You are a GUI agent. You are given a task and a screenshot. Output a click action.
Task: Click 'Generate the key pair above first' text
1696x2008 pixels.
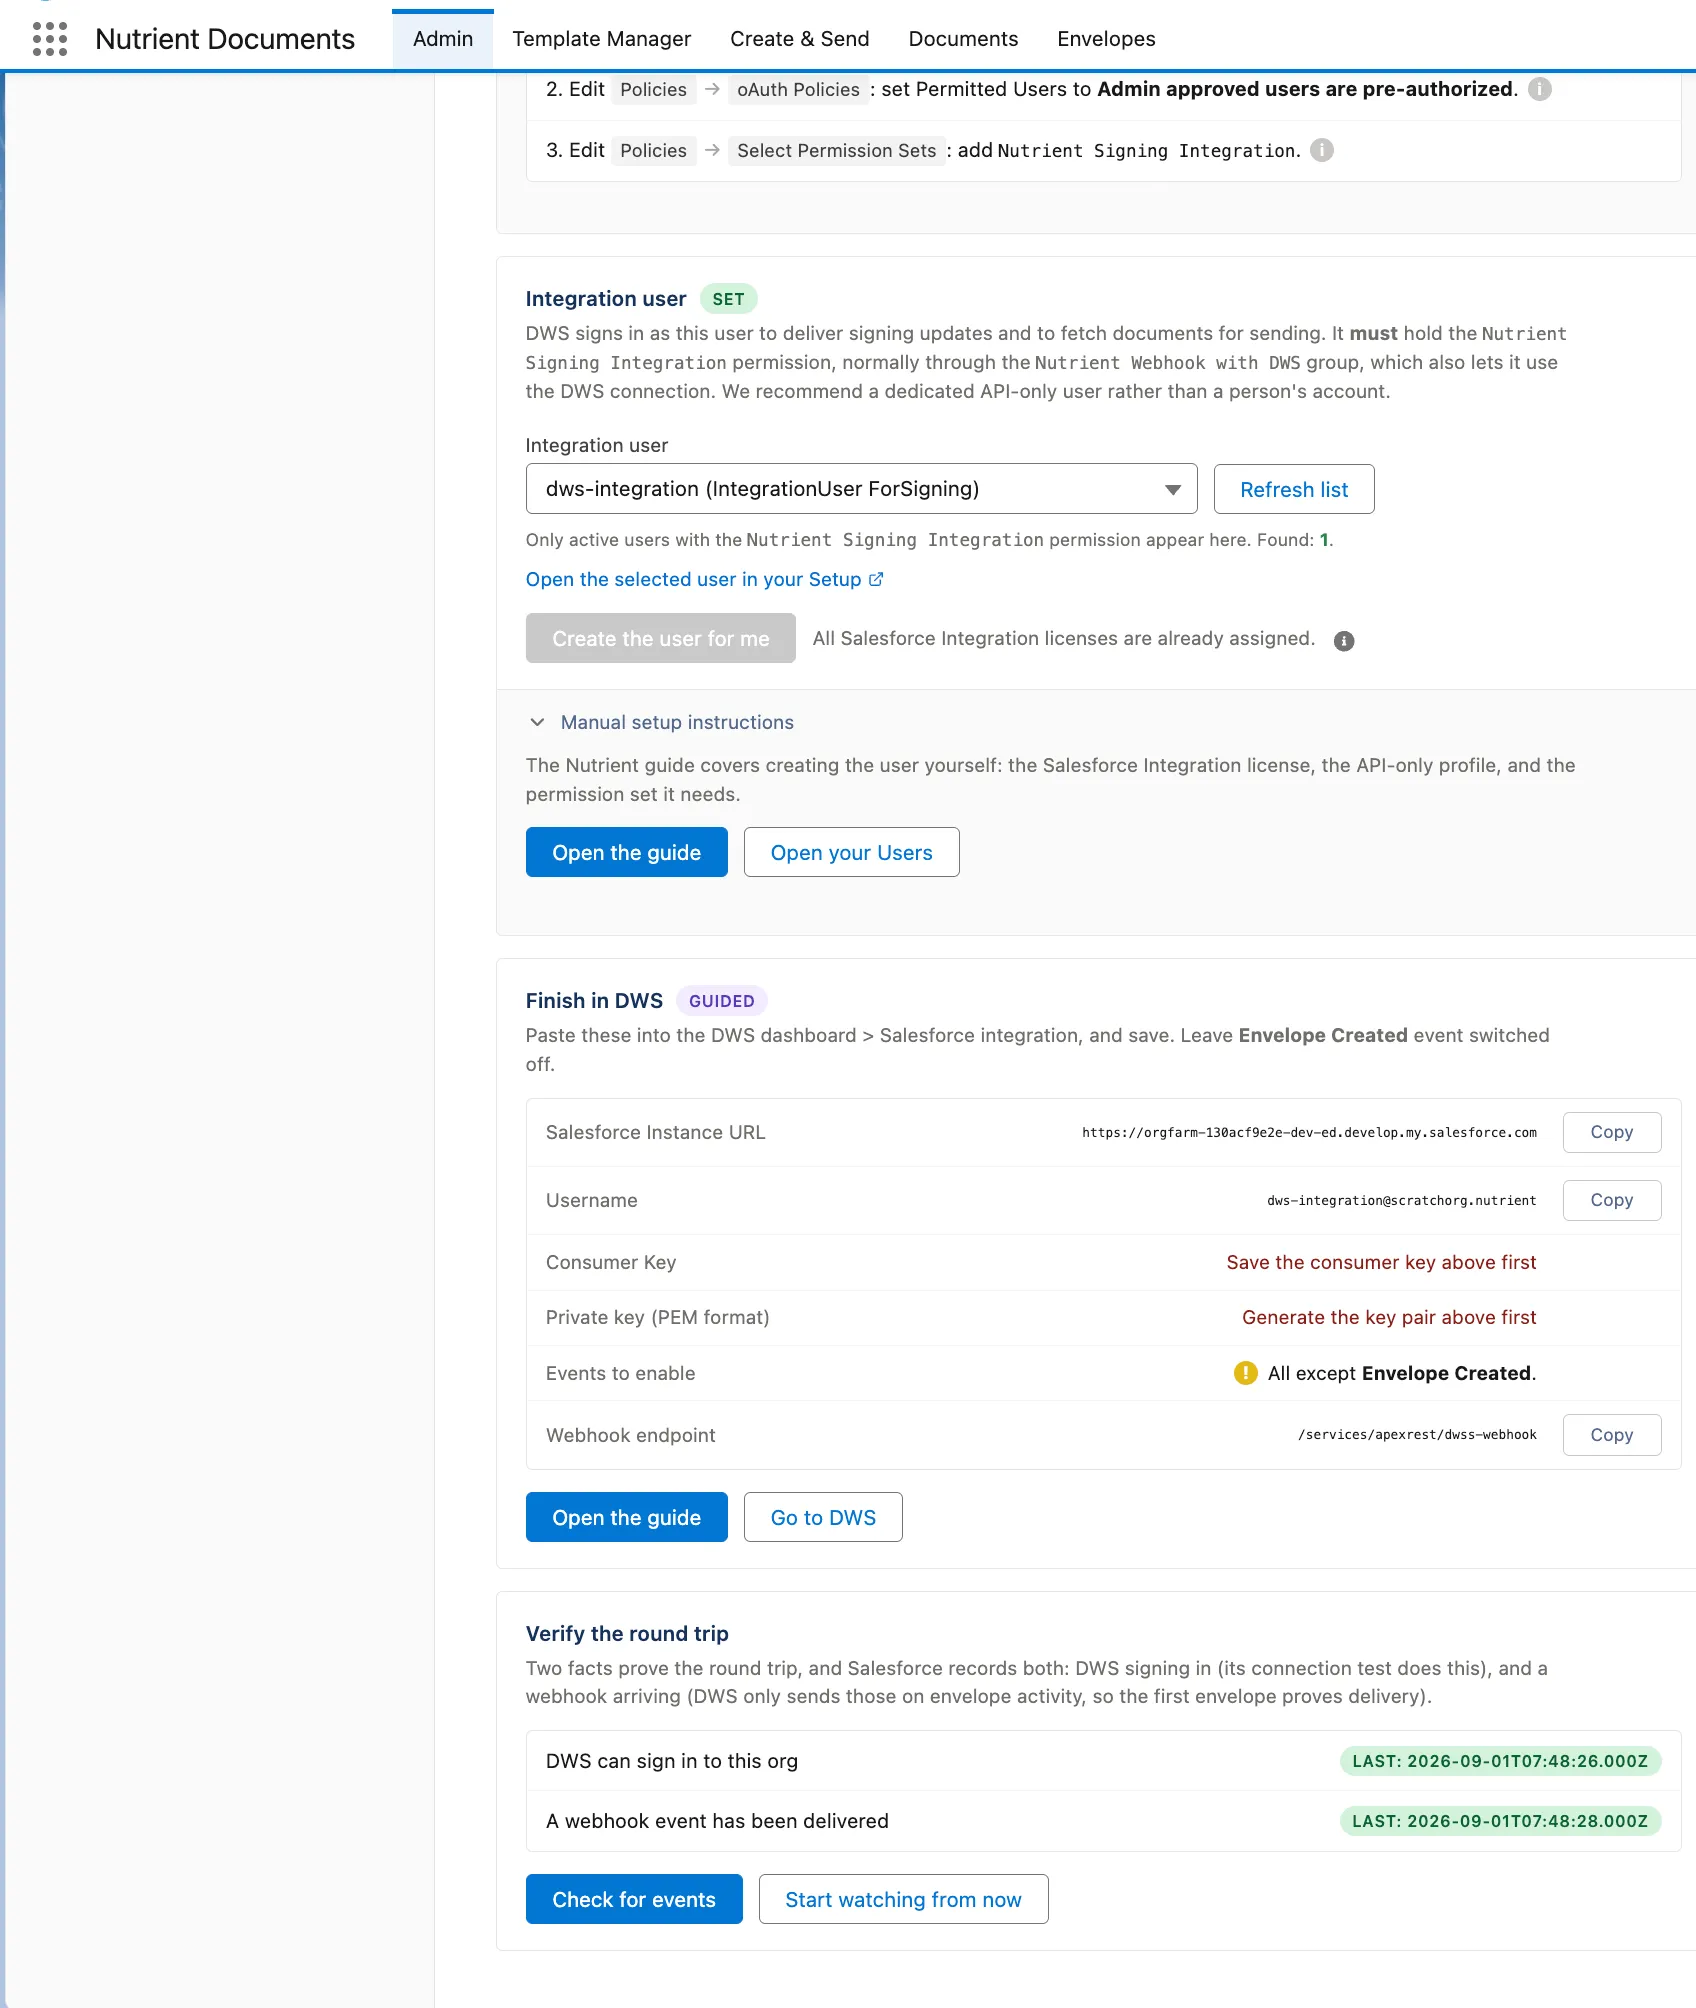click(1389, 1317)
